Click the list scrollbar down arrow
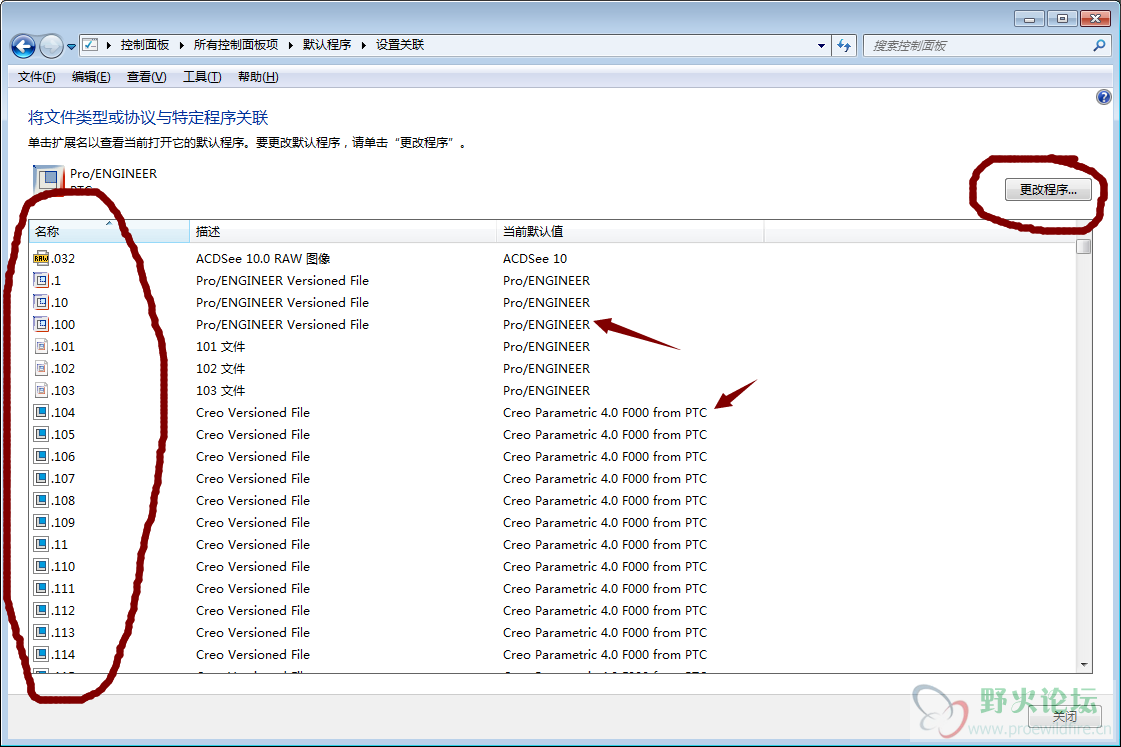This screenshot has height=747, width=1121. [x=1084, y=665]
